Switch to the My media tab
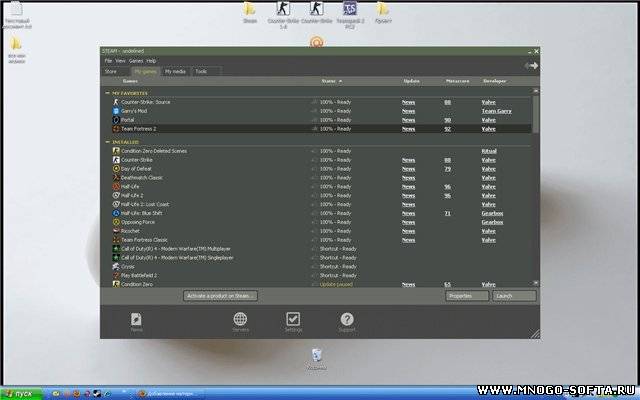This screenshot has height=400, width=640. [x=175, y=71]
